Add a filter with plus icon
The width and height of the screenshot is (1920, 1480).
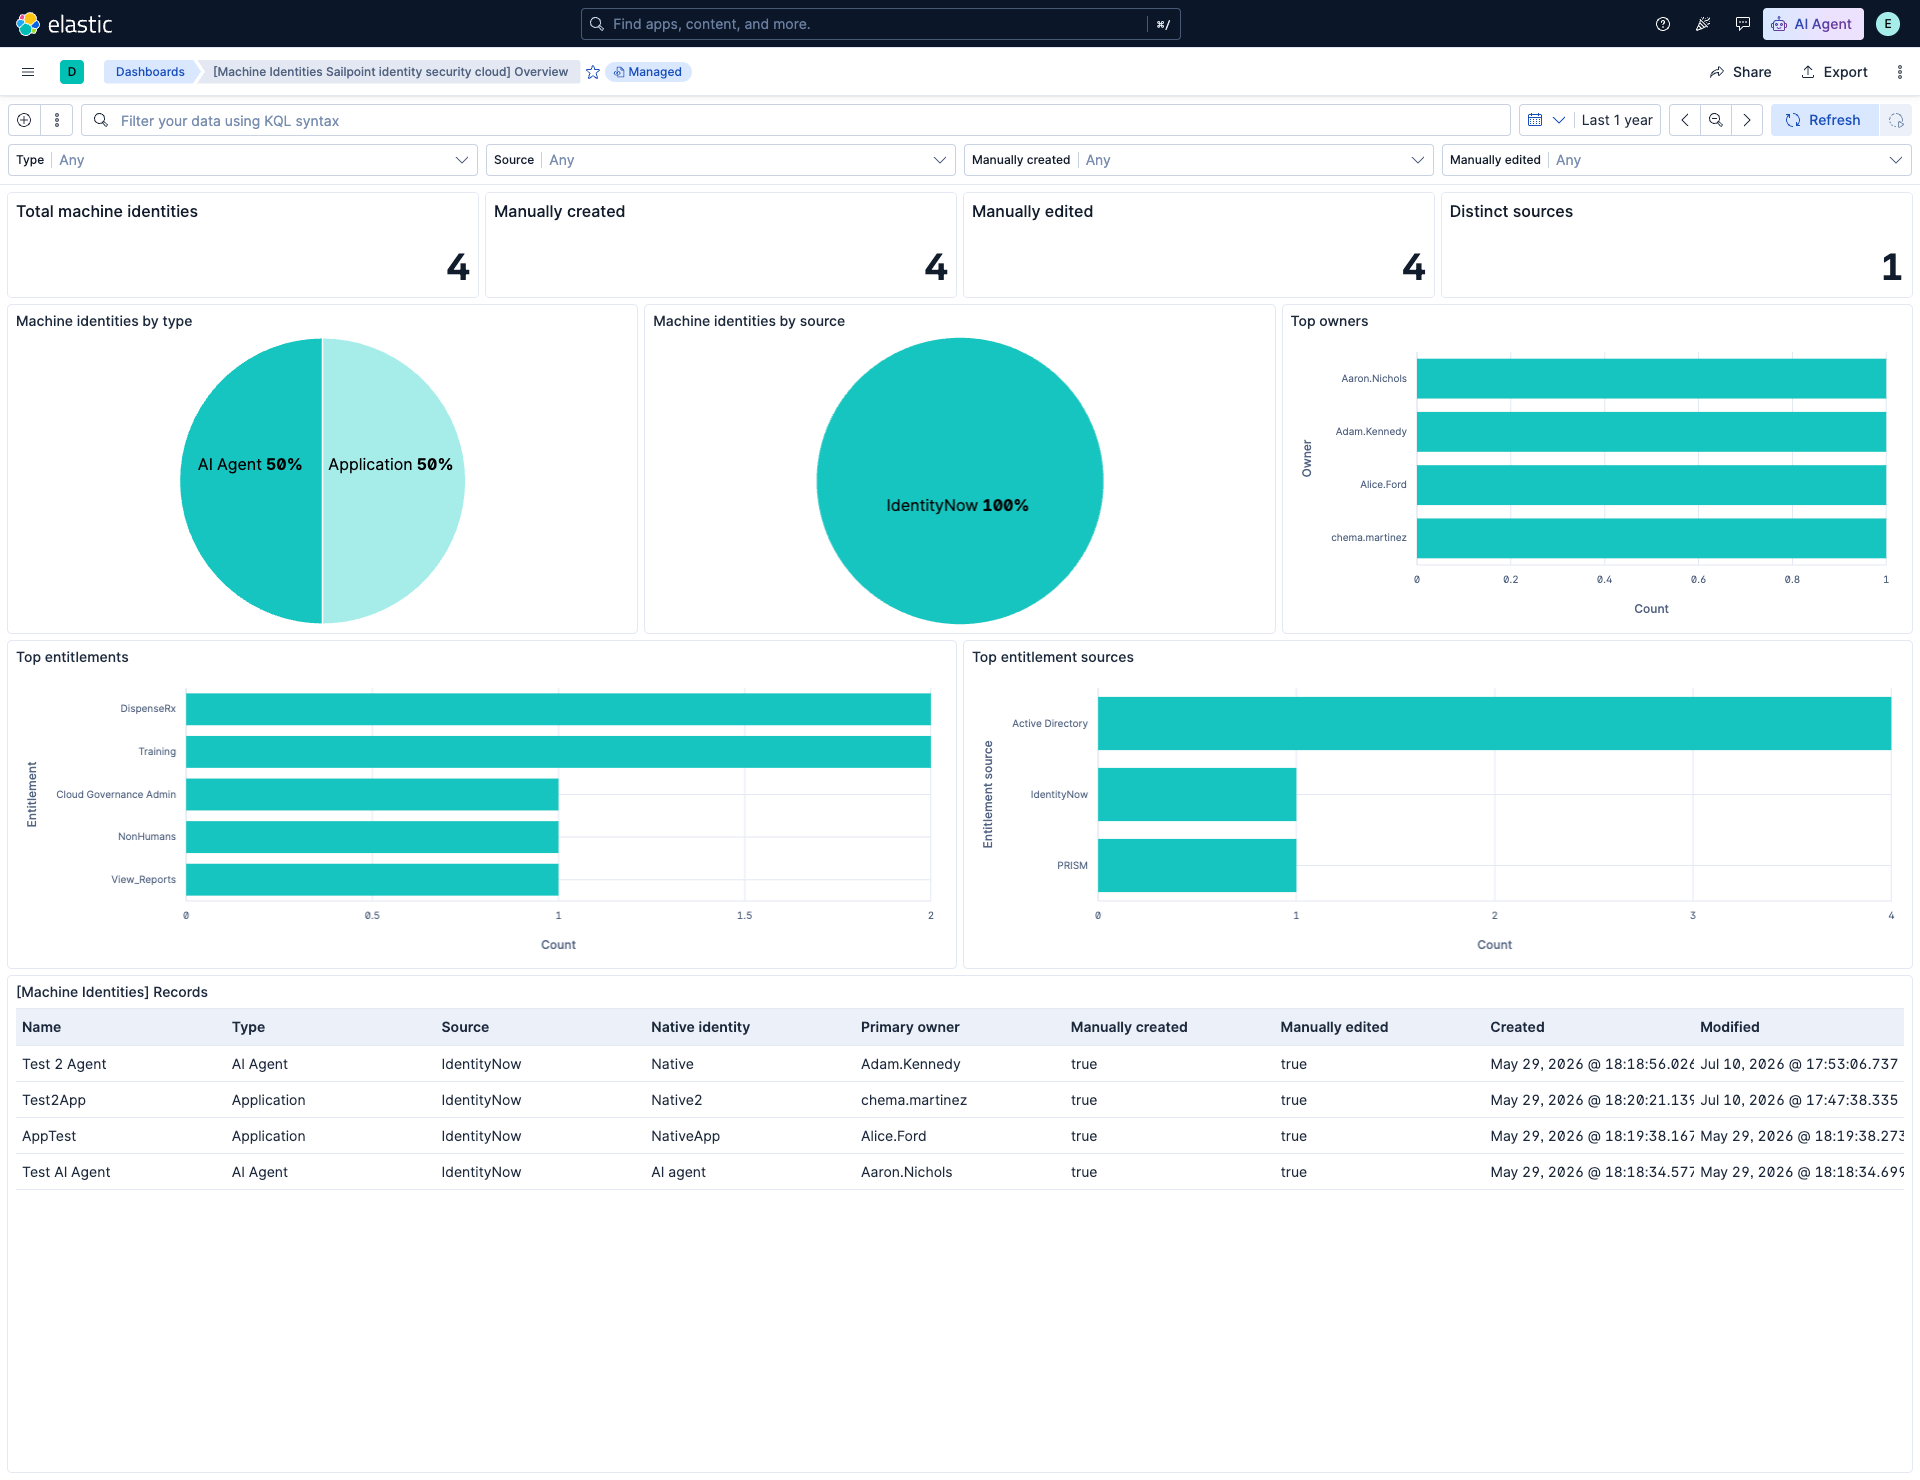point(24,120)
